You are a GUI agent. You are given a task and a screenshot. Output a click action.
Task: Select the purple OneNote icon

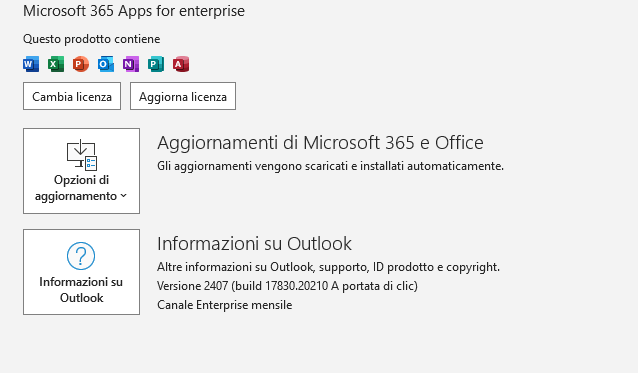[131, 64]
